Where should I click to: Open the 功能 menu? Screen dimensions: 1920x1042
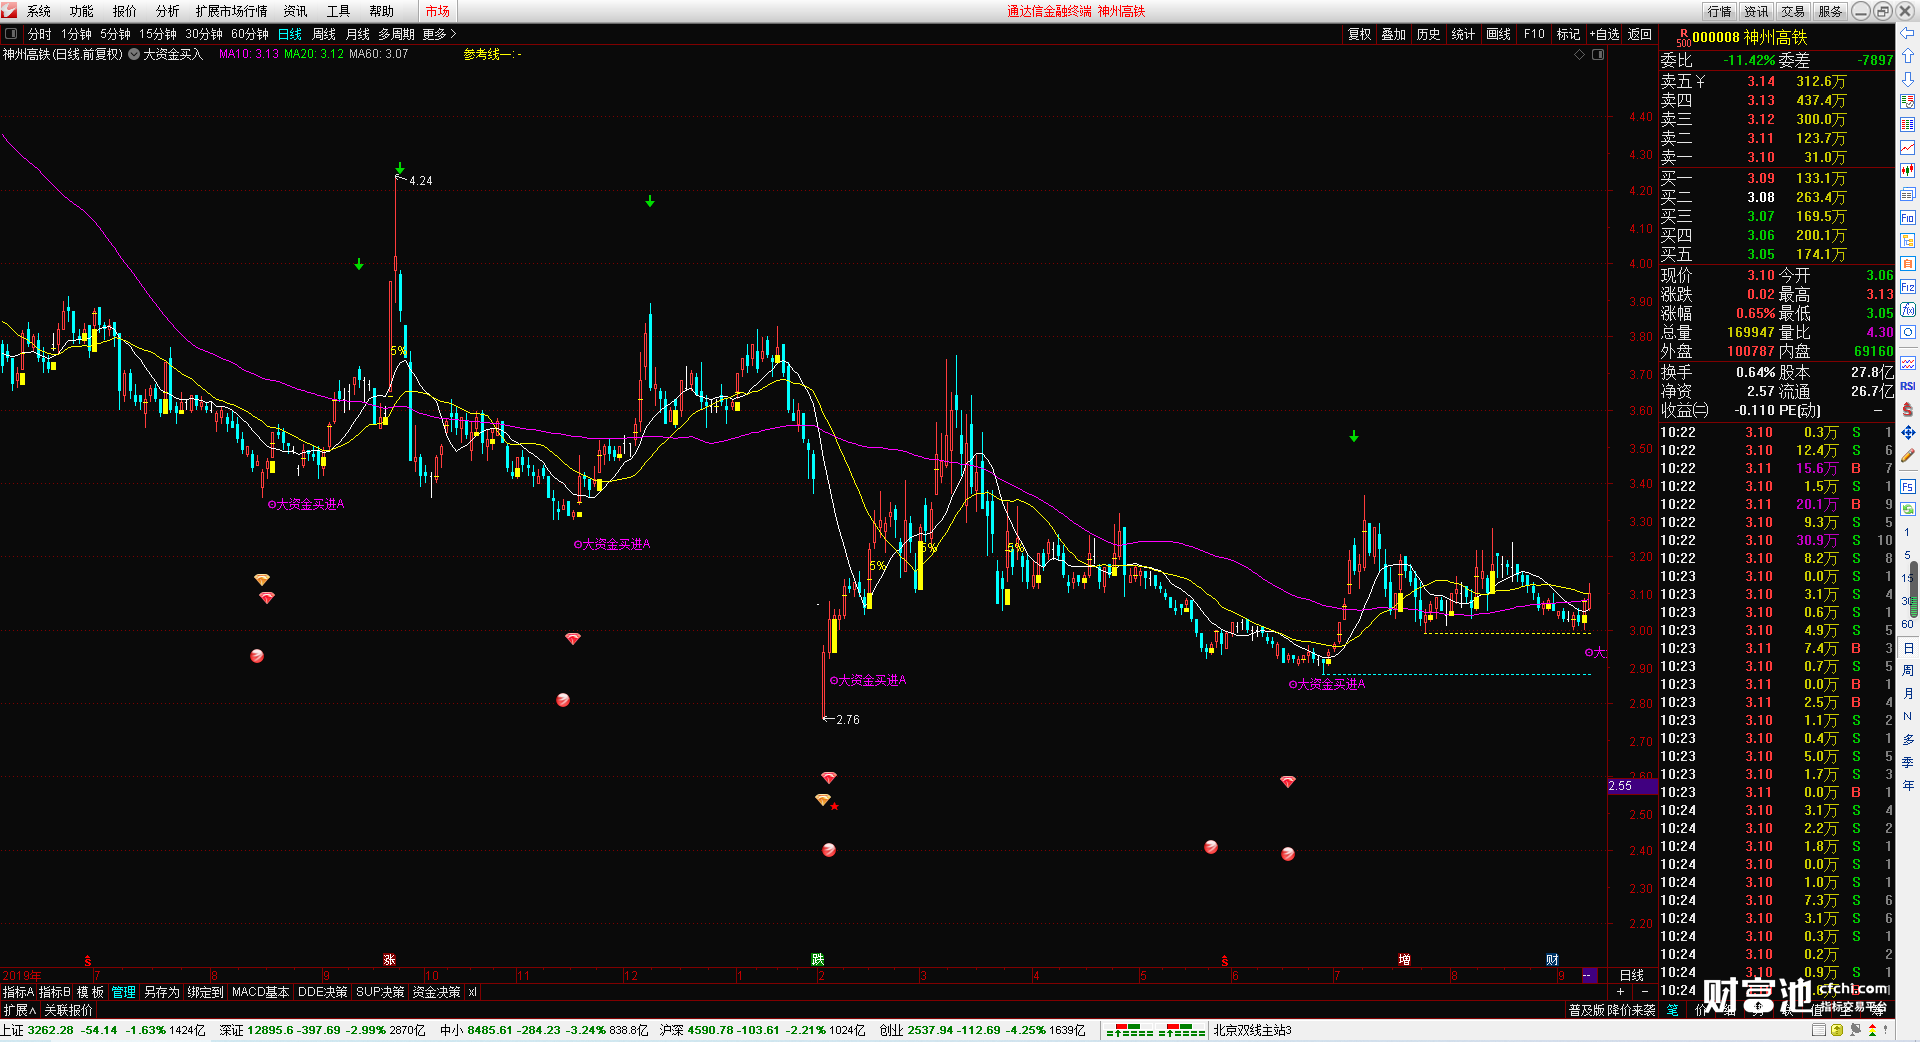[x=82, y=11]
